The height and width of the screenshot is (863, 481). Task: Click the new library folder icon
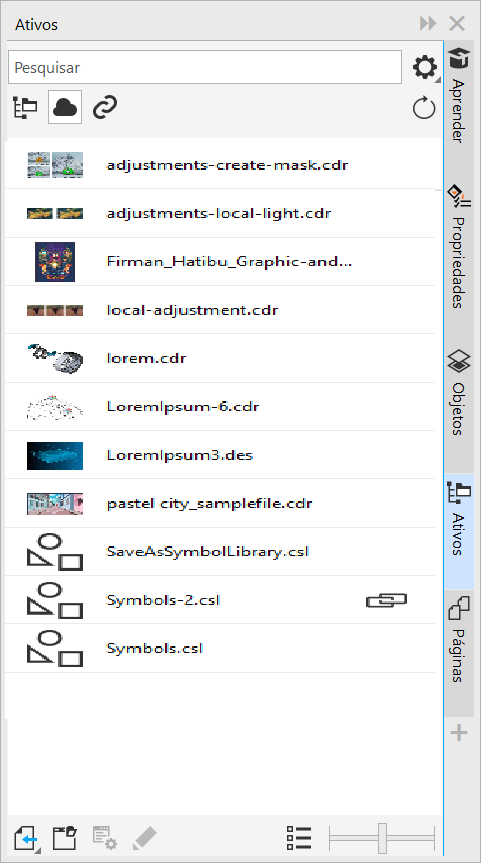[x=64, y=838]
